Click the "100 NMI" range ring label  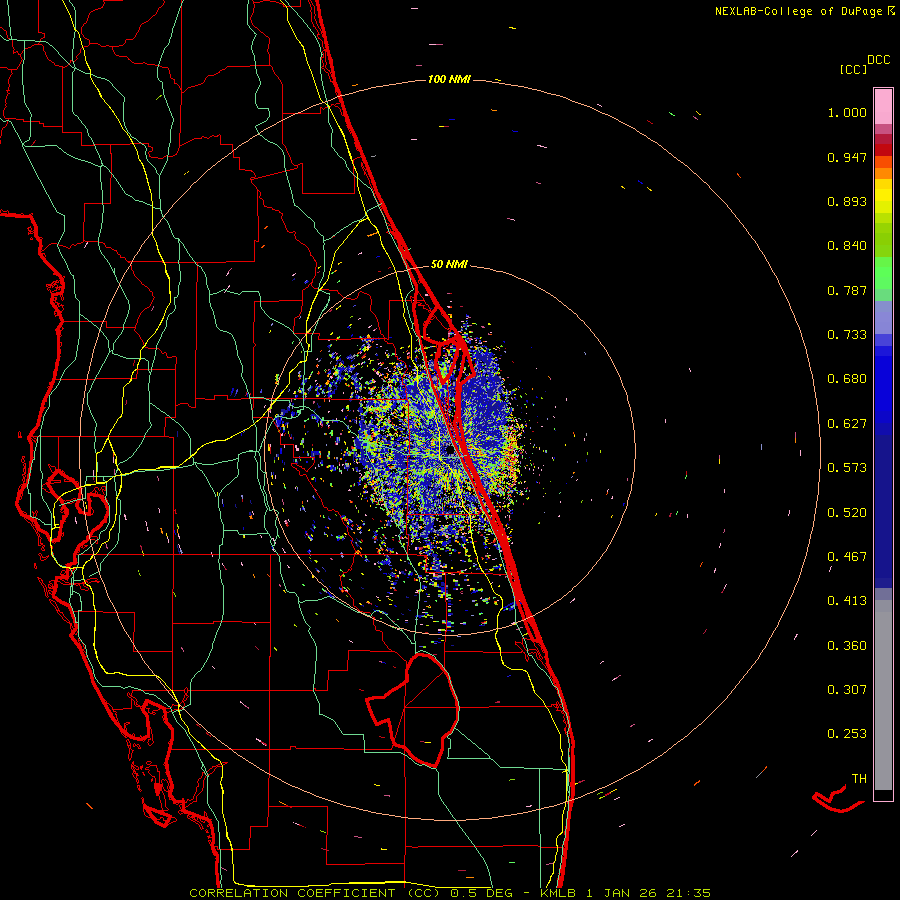449,79
